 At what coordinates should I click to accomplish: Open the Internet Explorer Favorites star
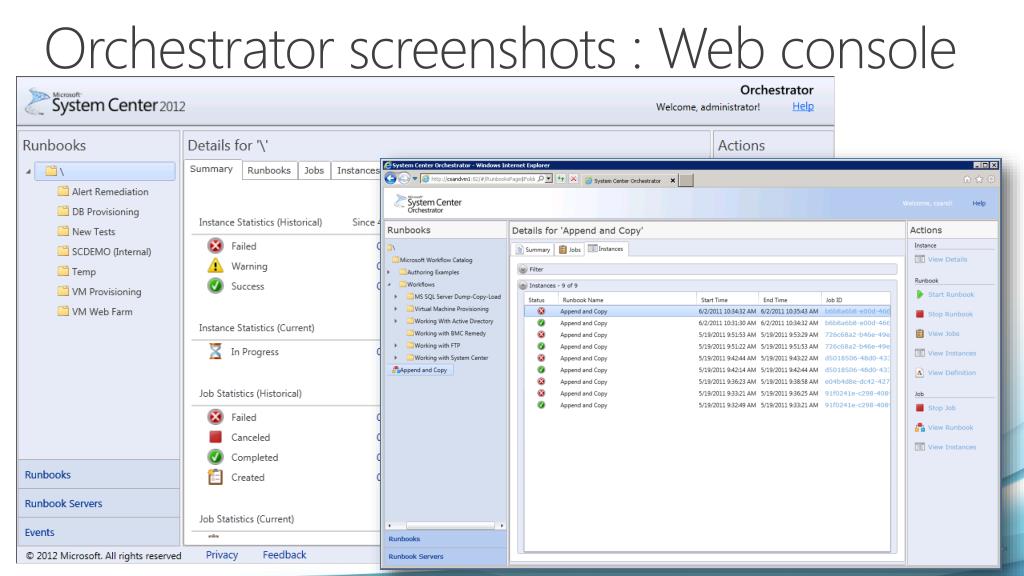coord(979,179)
